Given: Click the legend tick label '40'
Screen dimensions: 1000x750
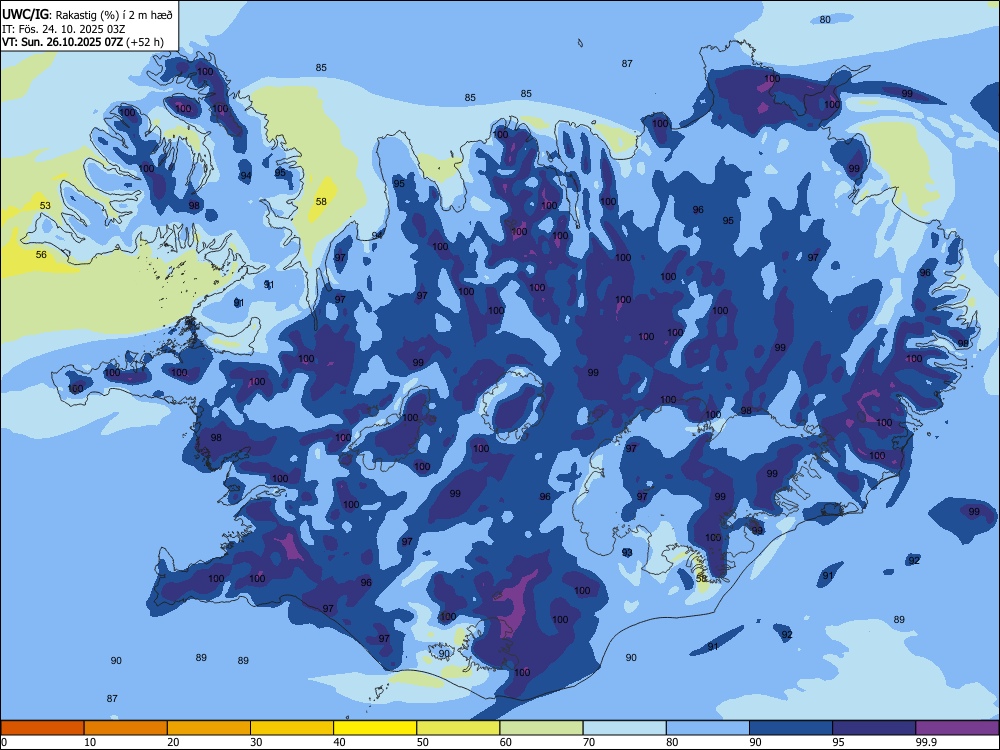Looking at the screenshot, I should [339, 742].
